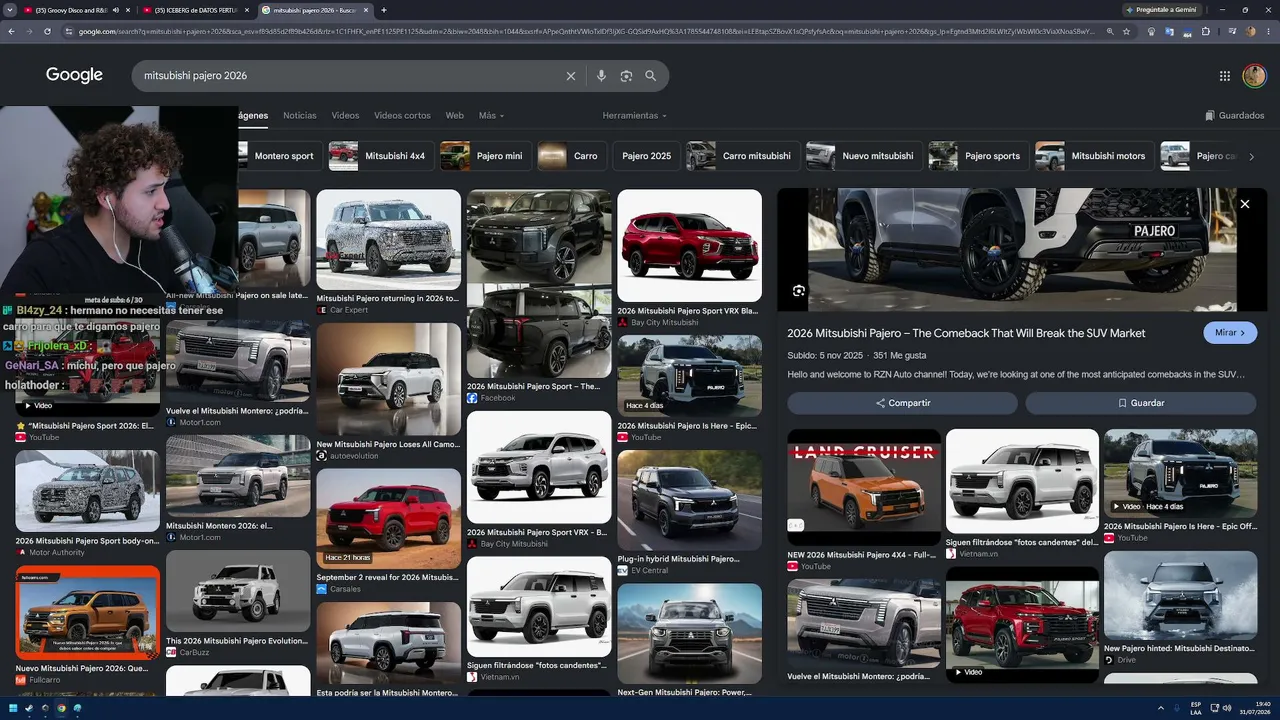This screenshot has height=720, width=1280.
Task: Close the mitsubishi pajero 2026 browser tab
Action: pos(366,10)
